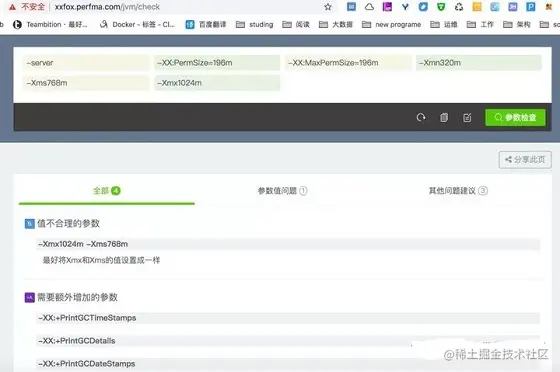Expand the studing bookmark folder
Screen dimensions: 560x372
click(x=255, y=24)
